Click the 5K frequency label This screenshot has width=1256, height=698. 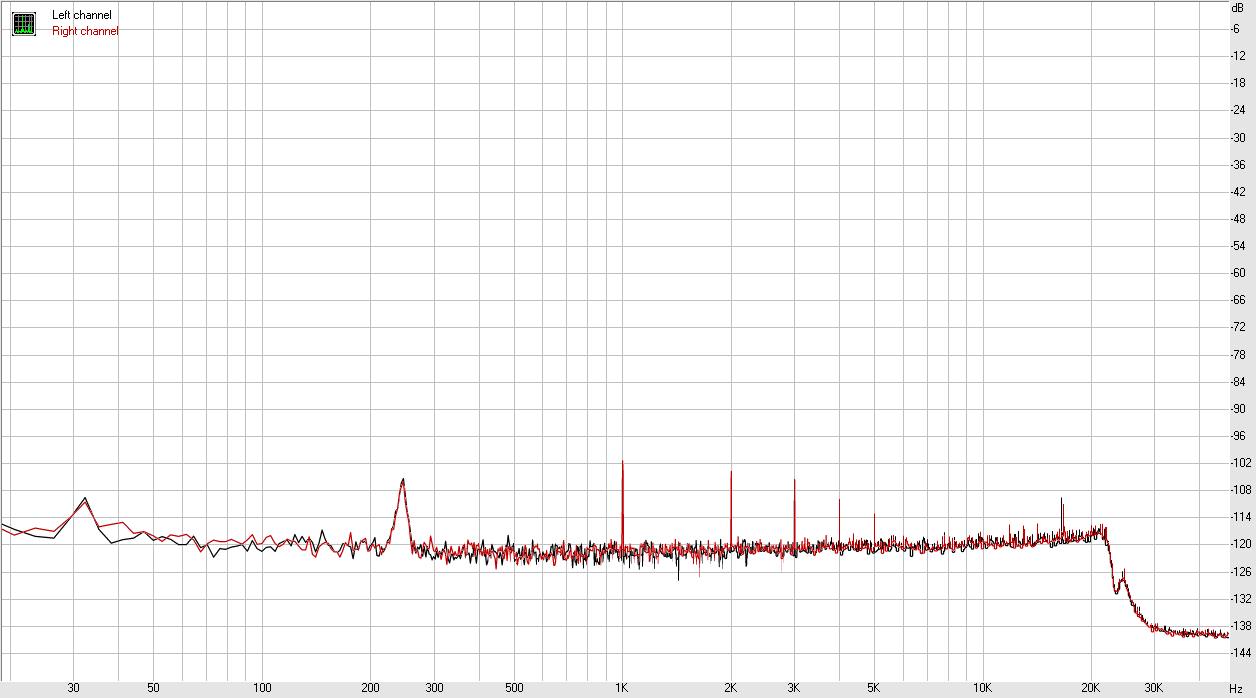tap(874, 688)
